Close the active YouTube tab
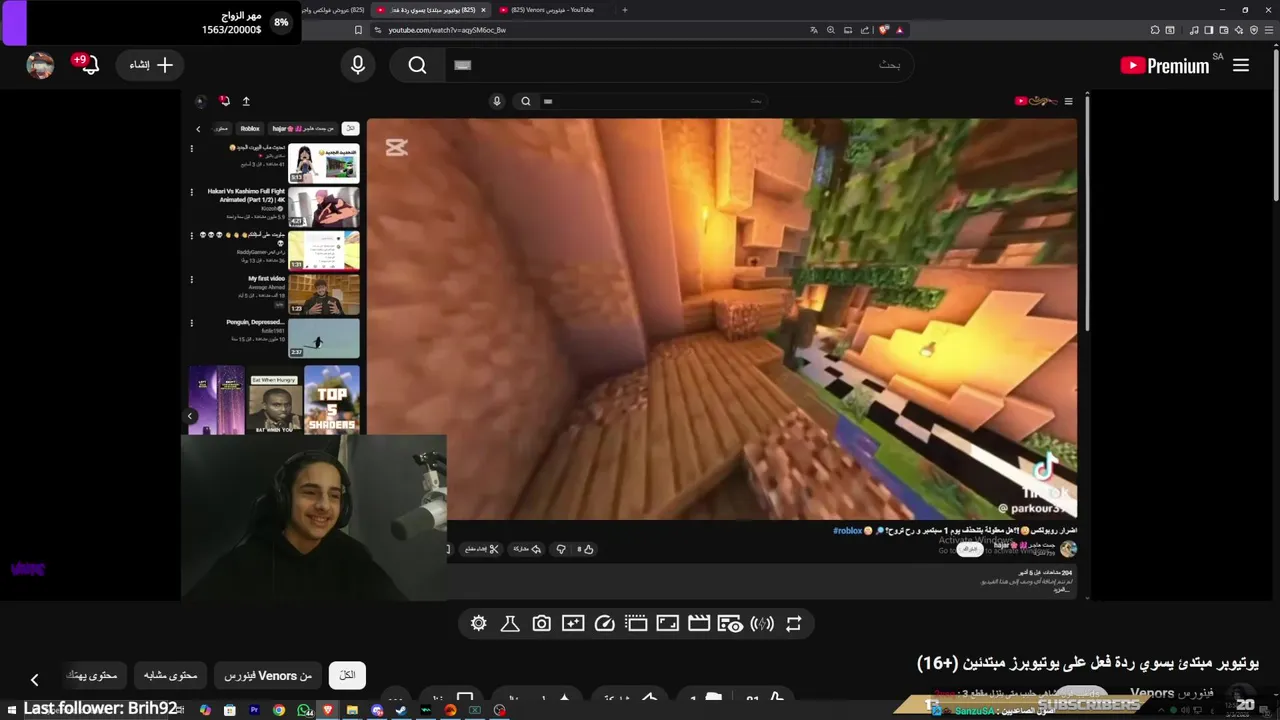Viewport: 1280px width, 720px height. coord(484,10)
